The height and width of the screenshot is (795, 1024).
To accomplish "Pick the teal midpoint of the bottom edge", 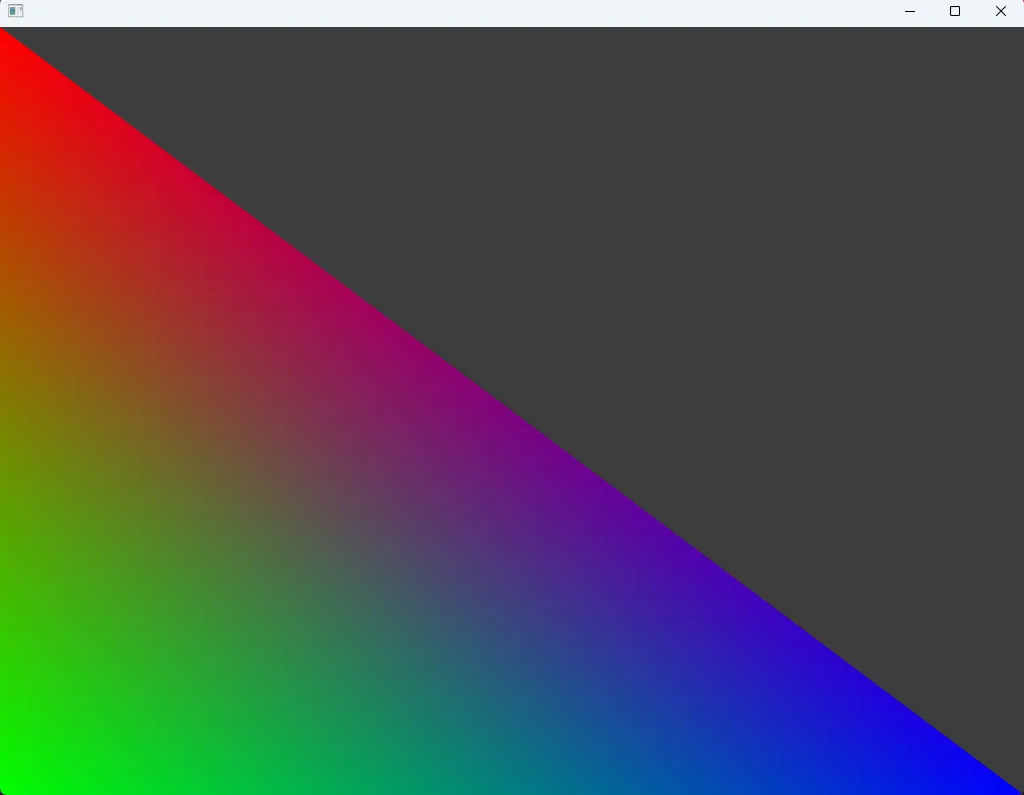I will click(510, 785).
